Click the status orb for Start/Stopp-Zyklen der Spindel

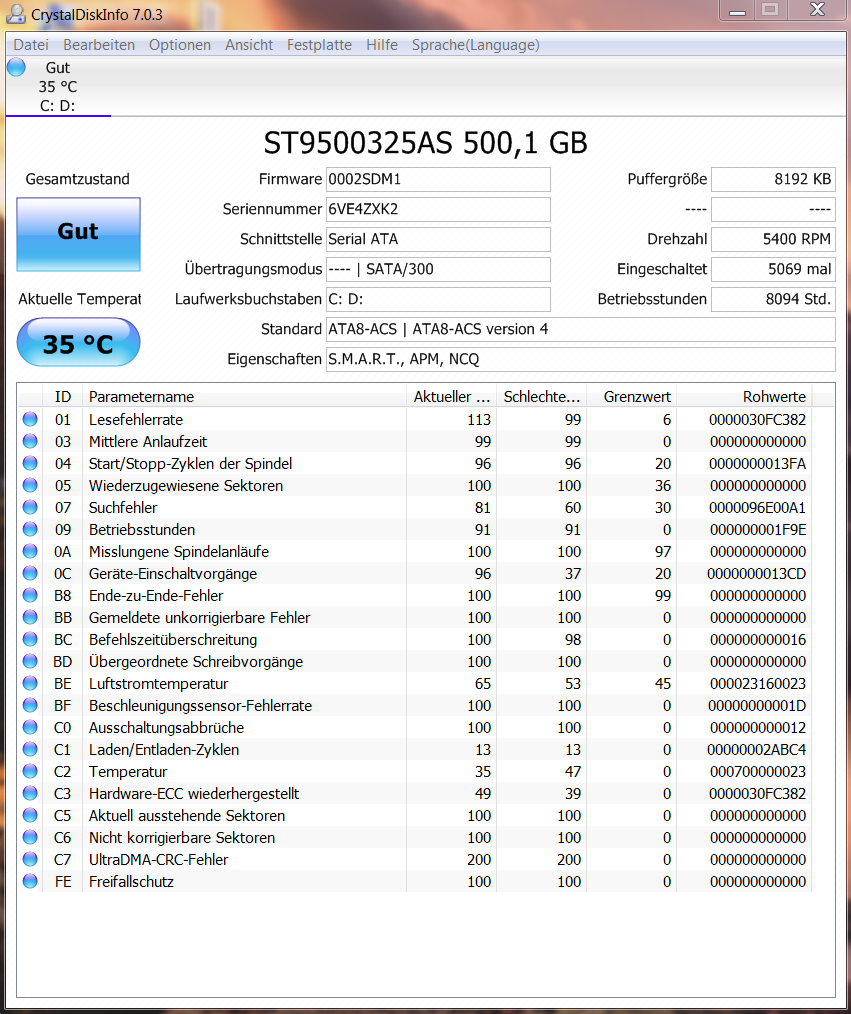[30, 463]
